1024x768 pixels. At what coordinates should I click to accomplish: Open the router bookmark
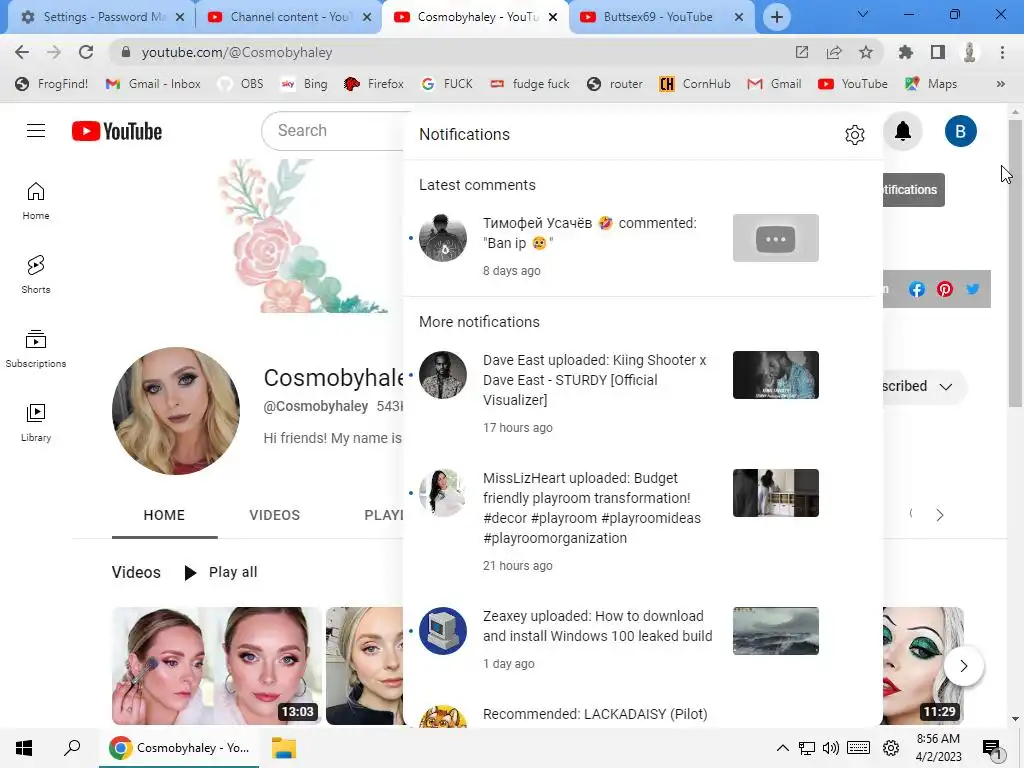615,84
